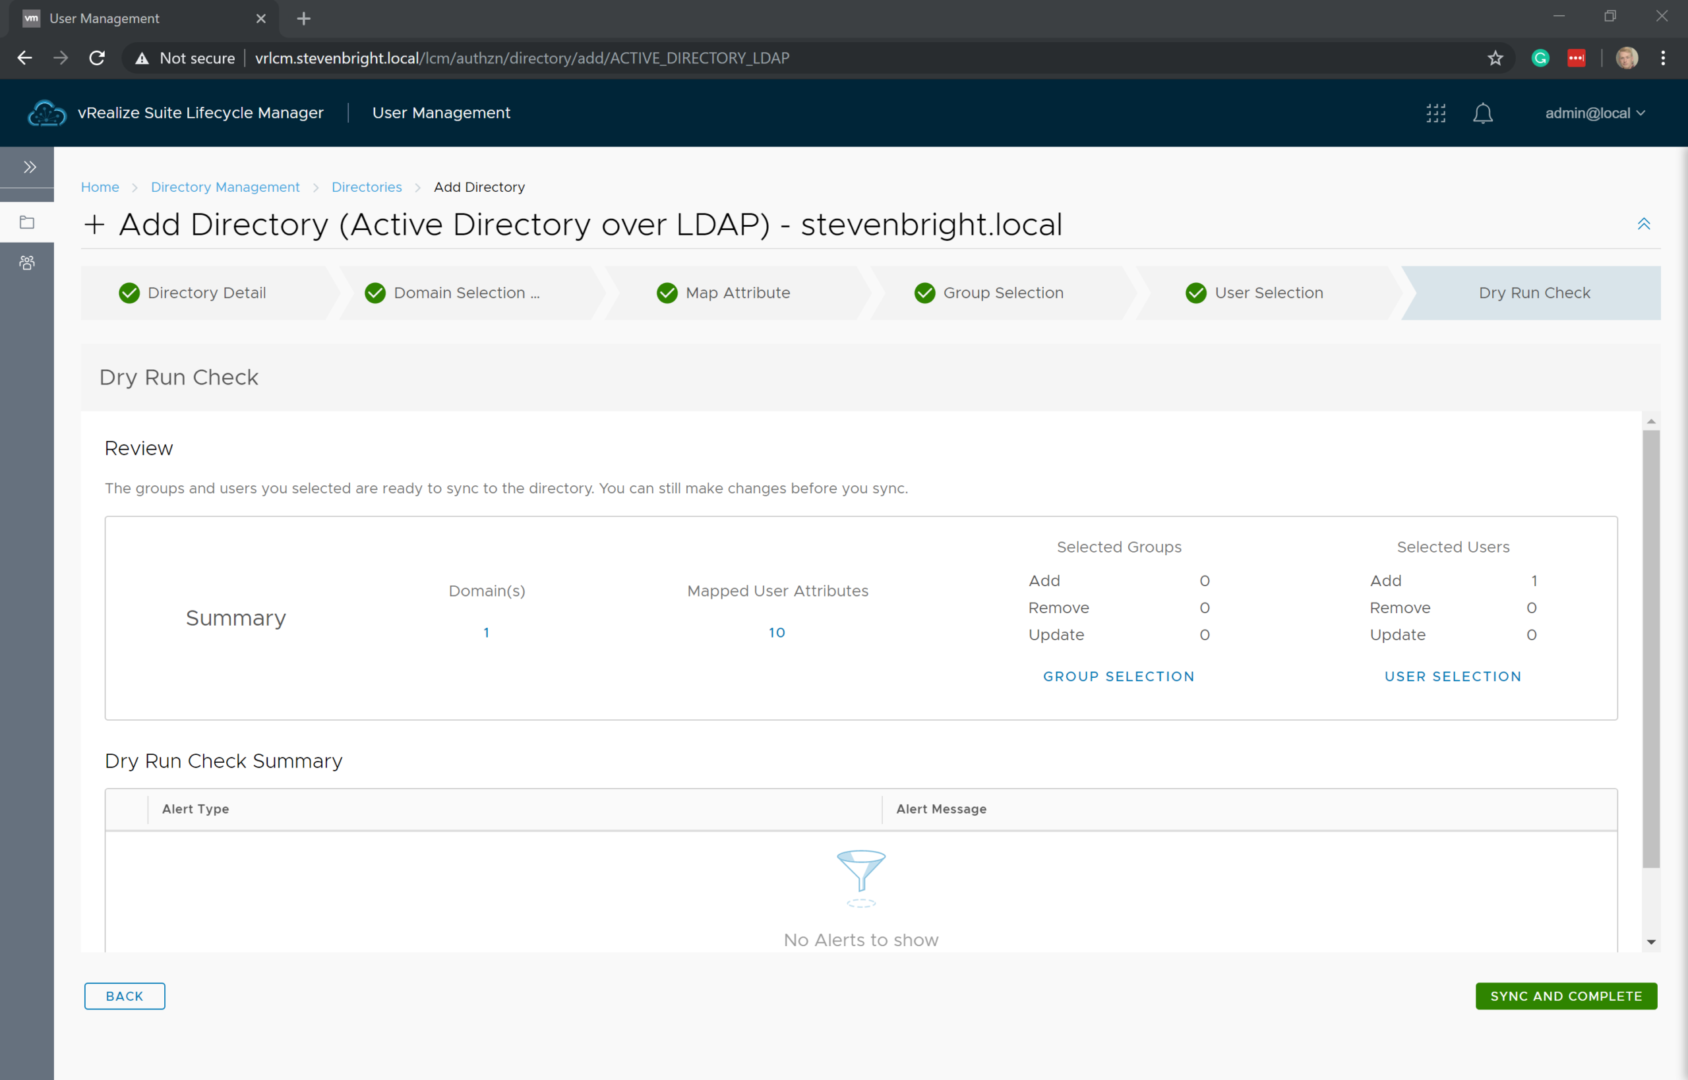Go to the Directory Detail step

click(x=206, y=293)
